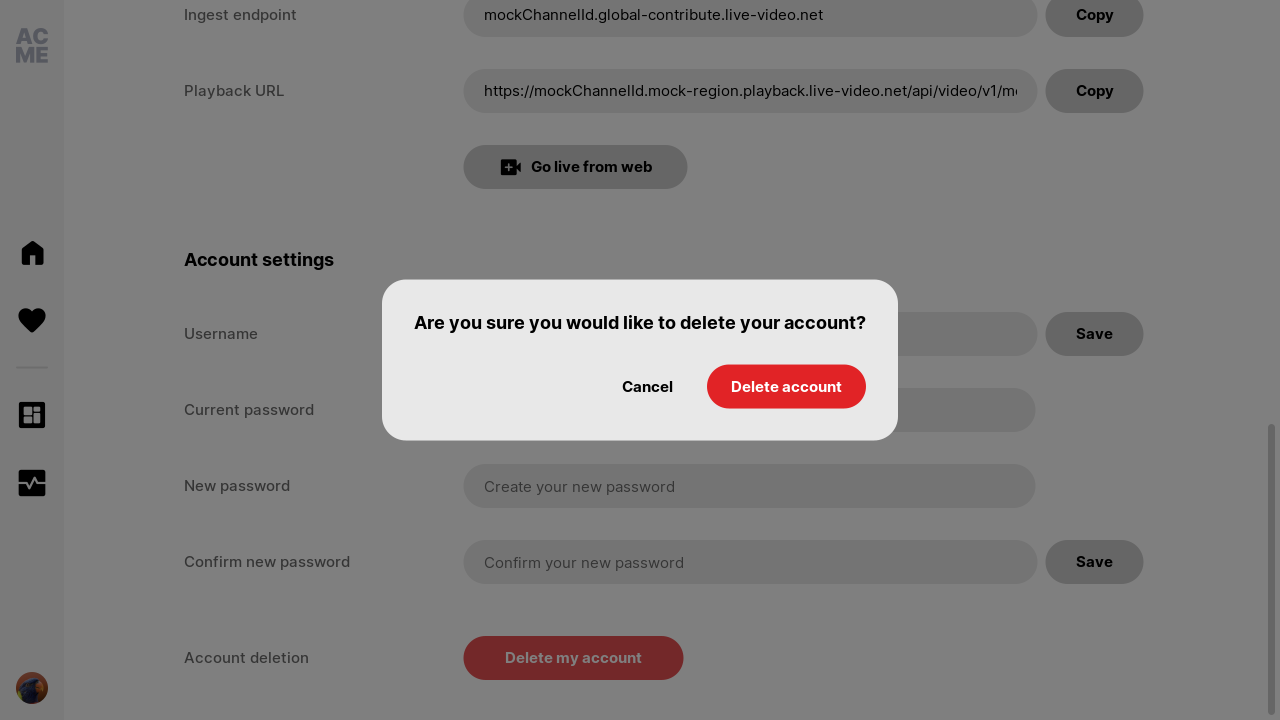Confirm with the red Delete account button
The width and height of the screenshot is (1280, 720).
(786, 387)
